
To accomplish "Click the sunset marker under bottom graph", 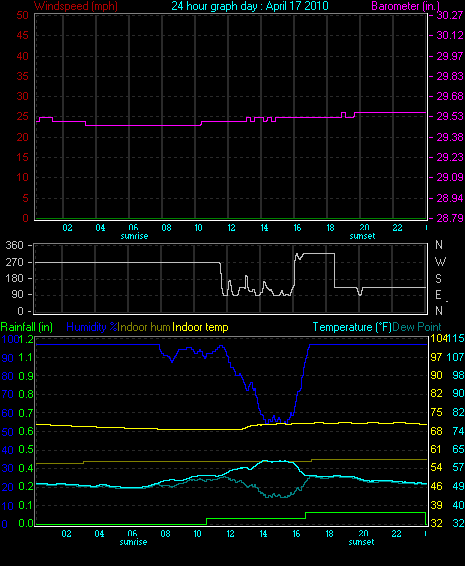I will click(361, 542).
